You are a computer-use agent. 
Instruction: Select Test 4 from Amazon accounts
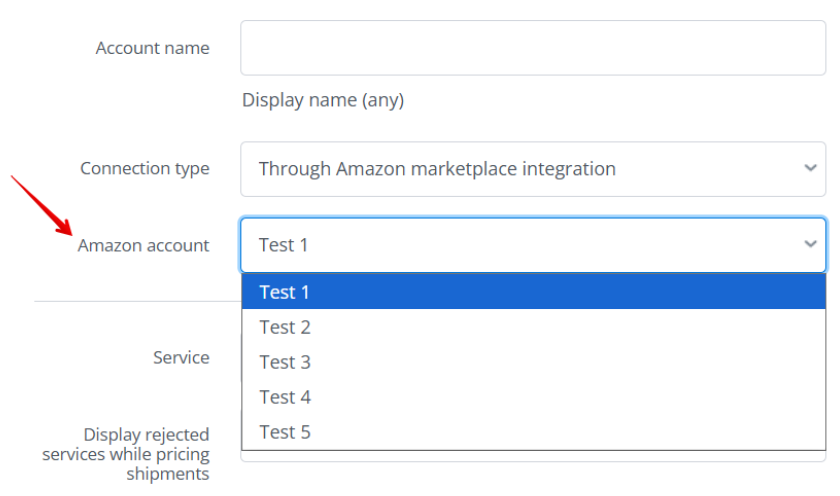click(x=285, y=397)
